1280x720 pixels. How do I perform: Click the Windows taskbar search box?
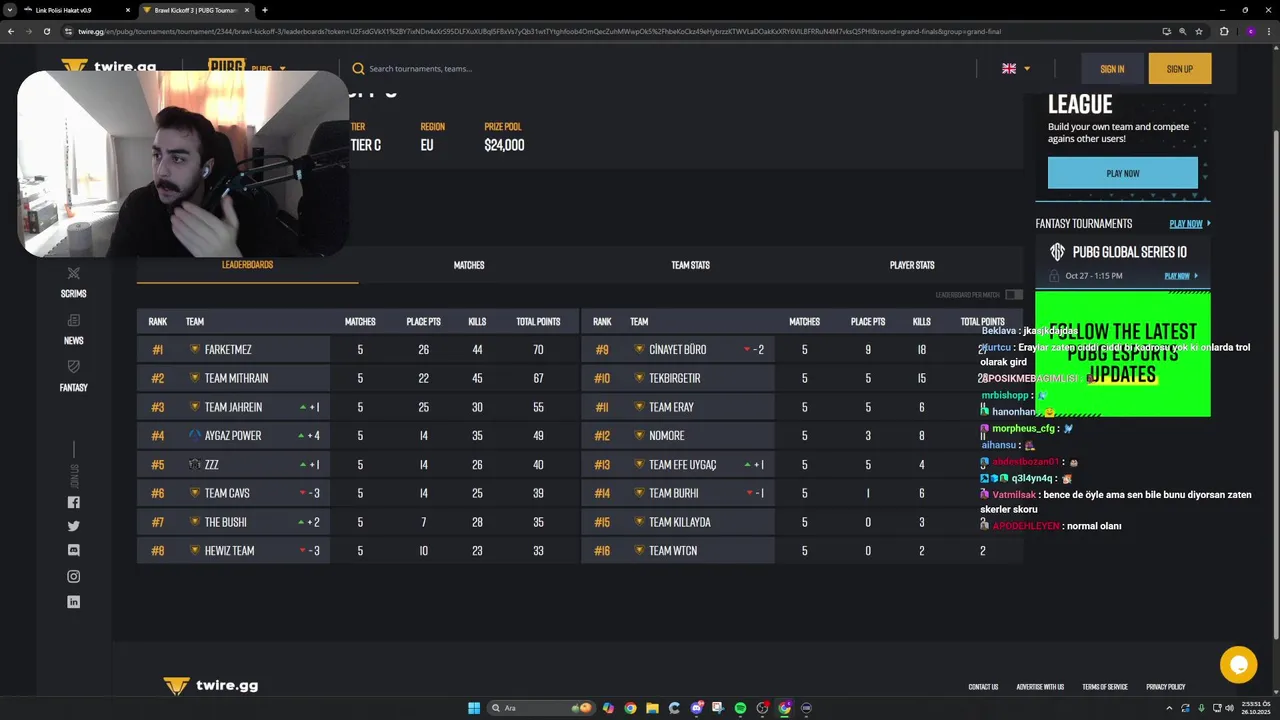541,708
